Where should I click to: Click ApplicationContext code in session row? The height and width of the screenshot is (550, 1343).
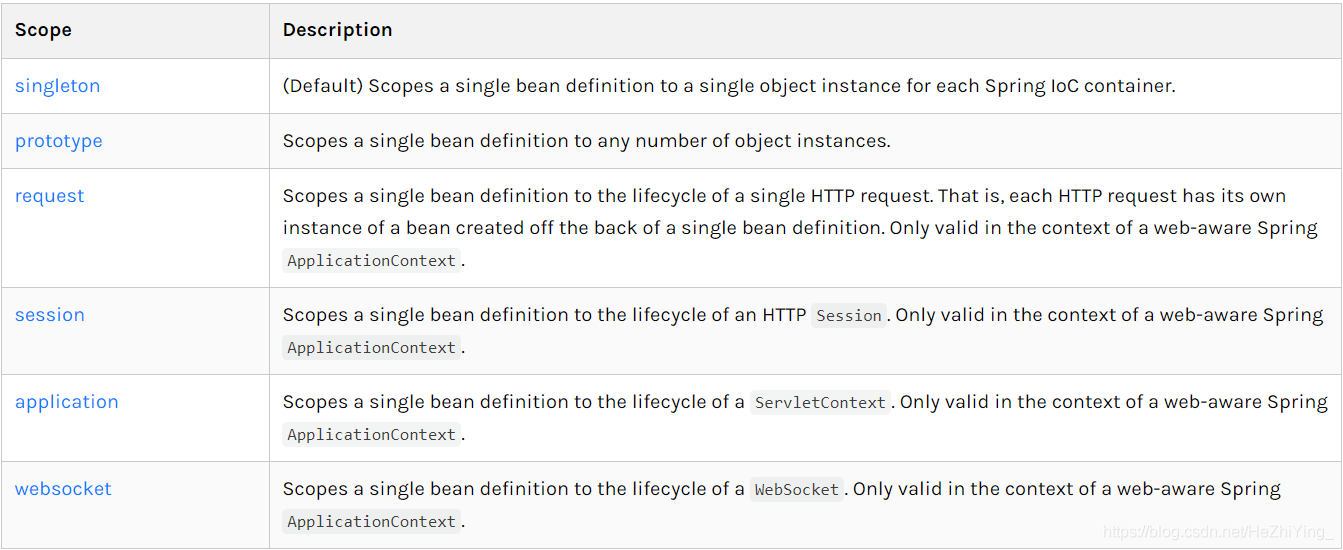pyautogui.click(x=371, y=348)
